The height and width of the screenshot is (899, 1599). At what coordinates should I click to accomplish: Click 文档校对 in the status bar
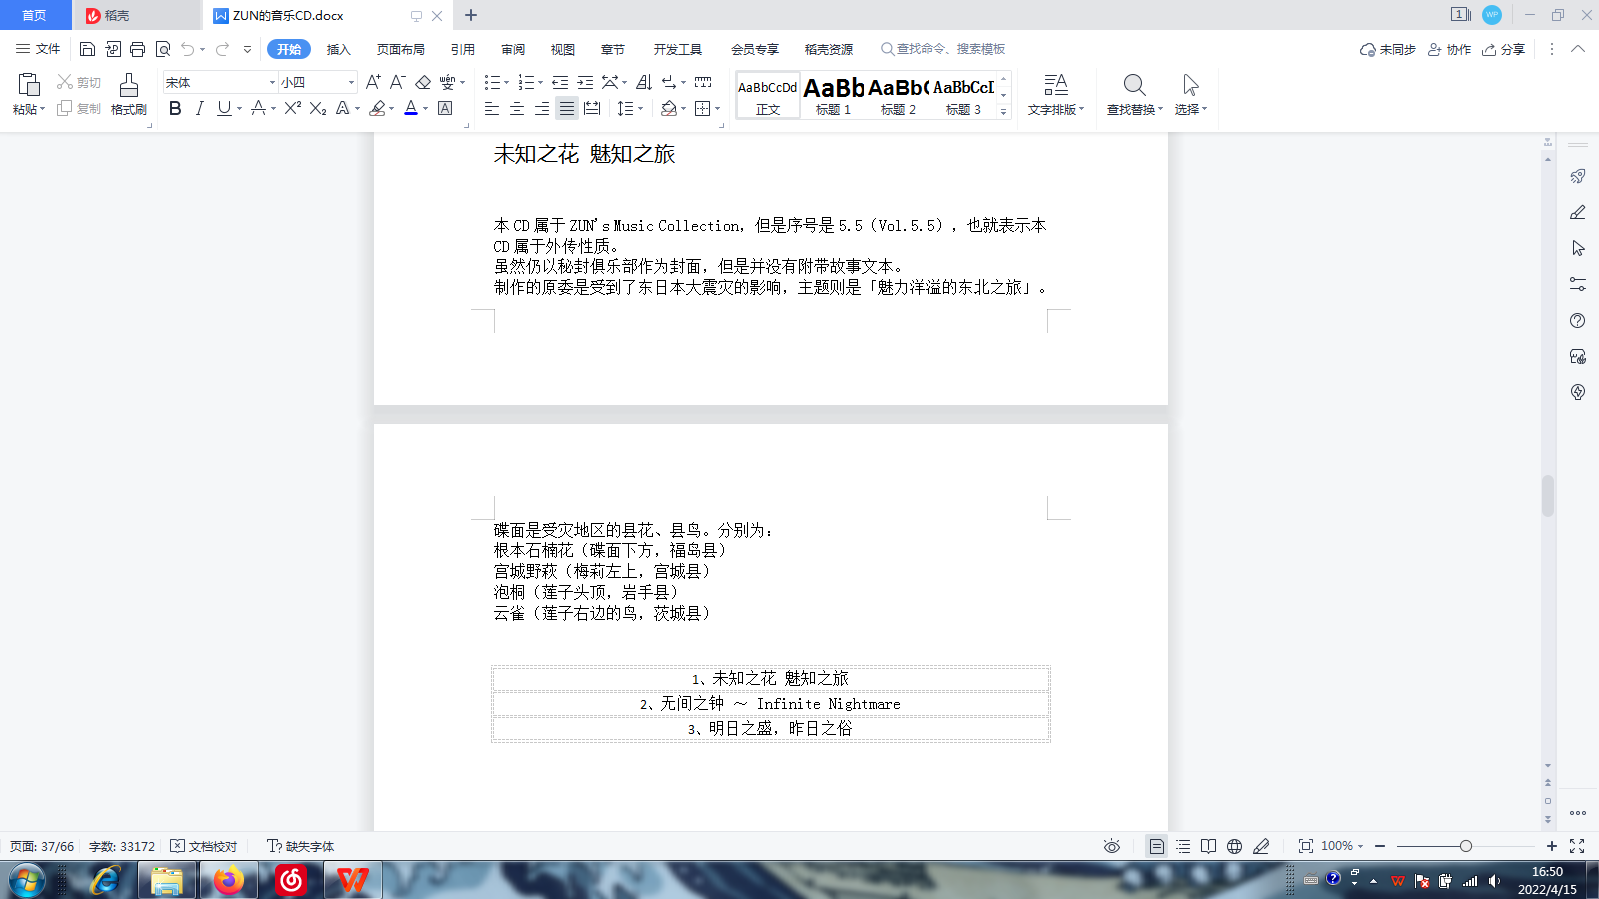tap(204, 846)
